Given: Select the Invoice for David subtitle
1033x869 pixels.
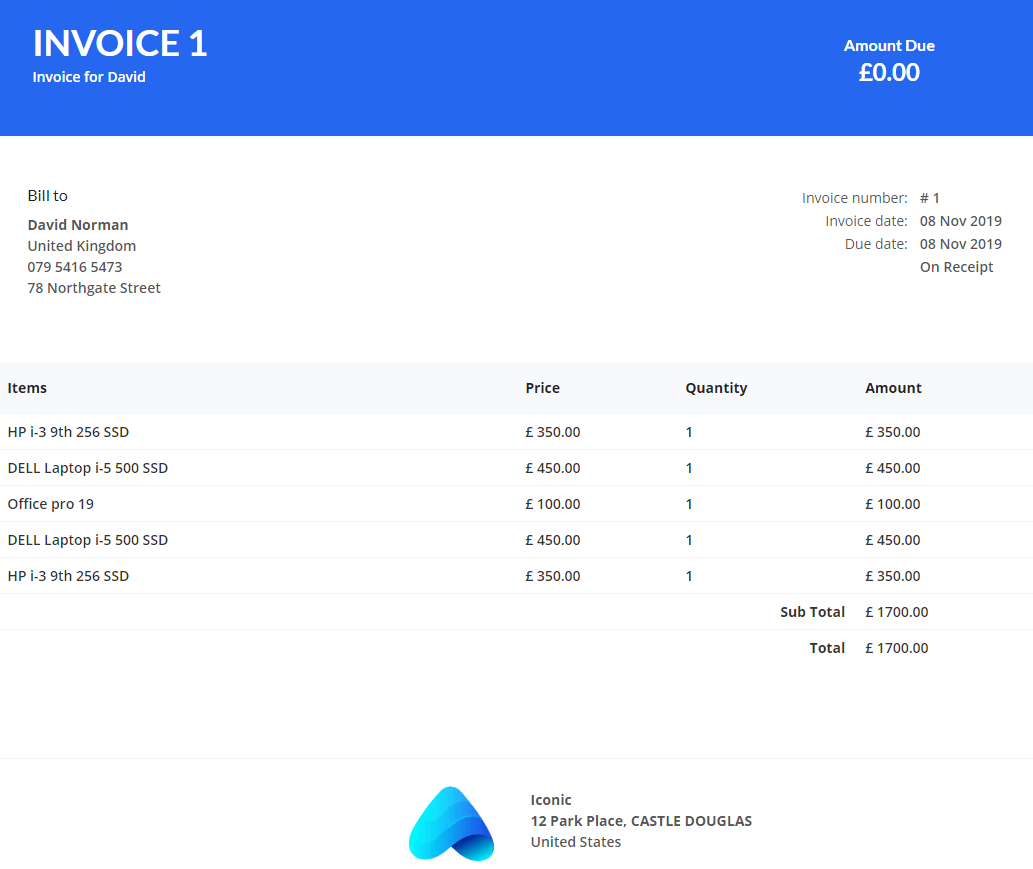Looking at the screenshot, I should click(89, 76).
